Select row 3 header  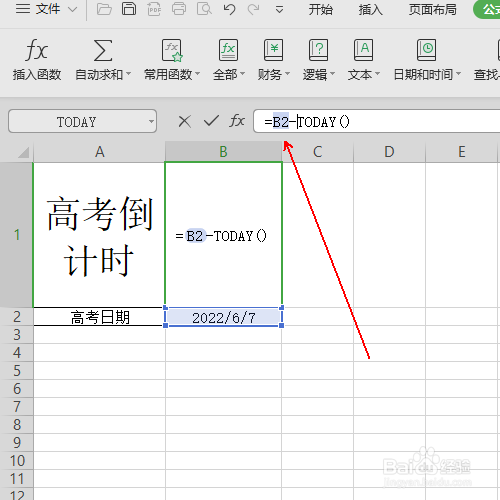(x=17, y=334)
